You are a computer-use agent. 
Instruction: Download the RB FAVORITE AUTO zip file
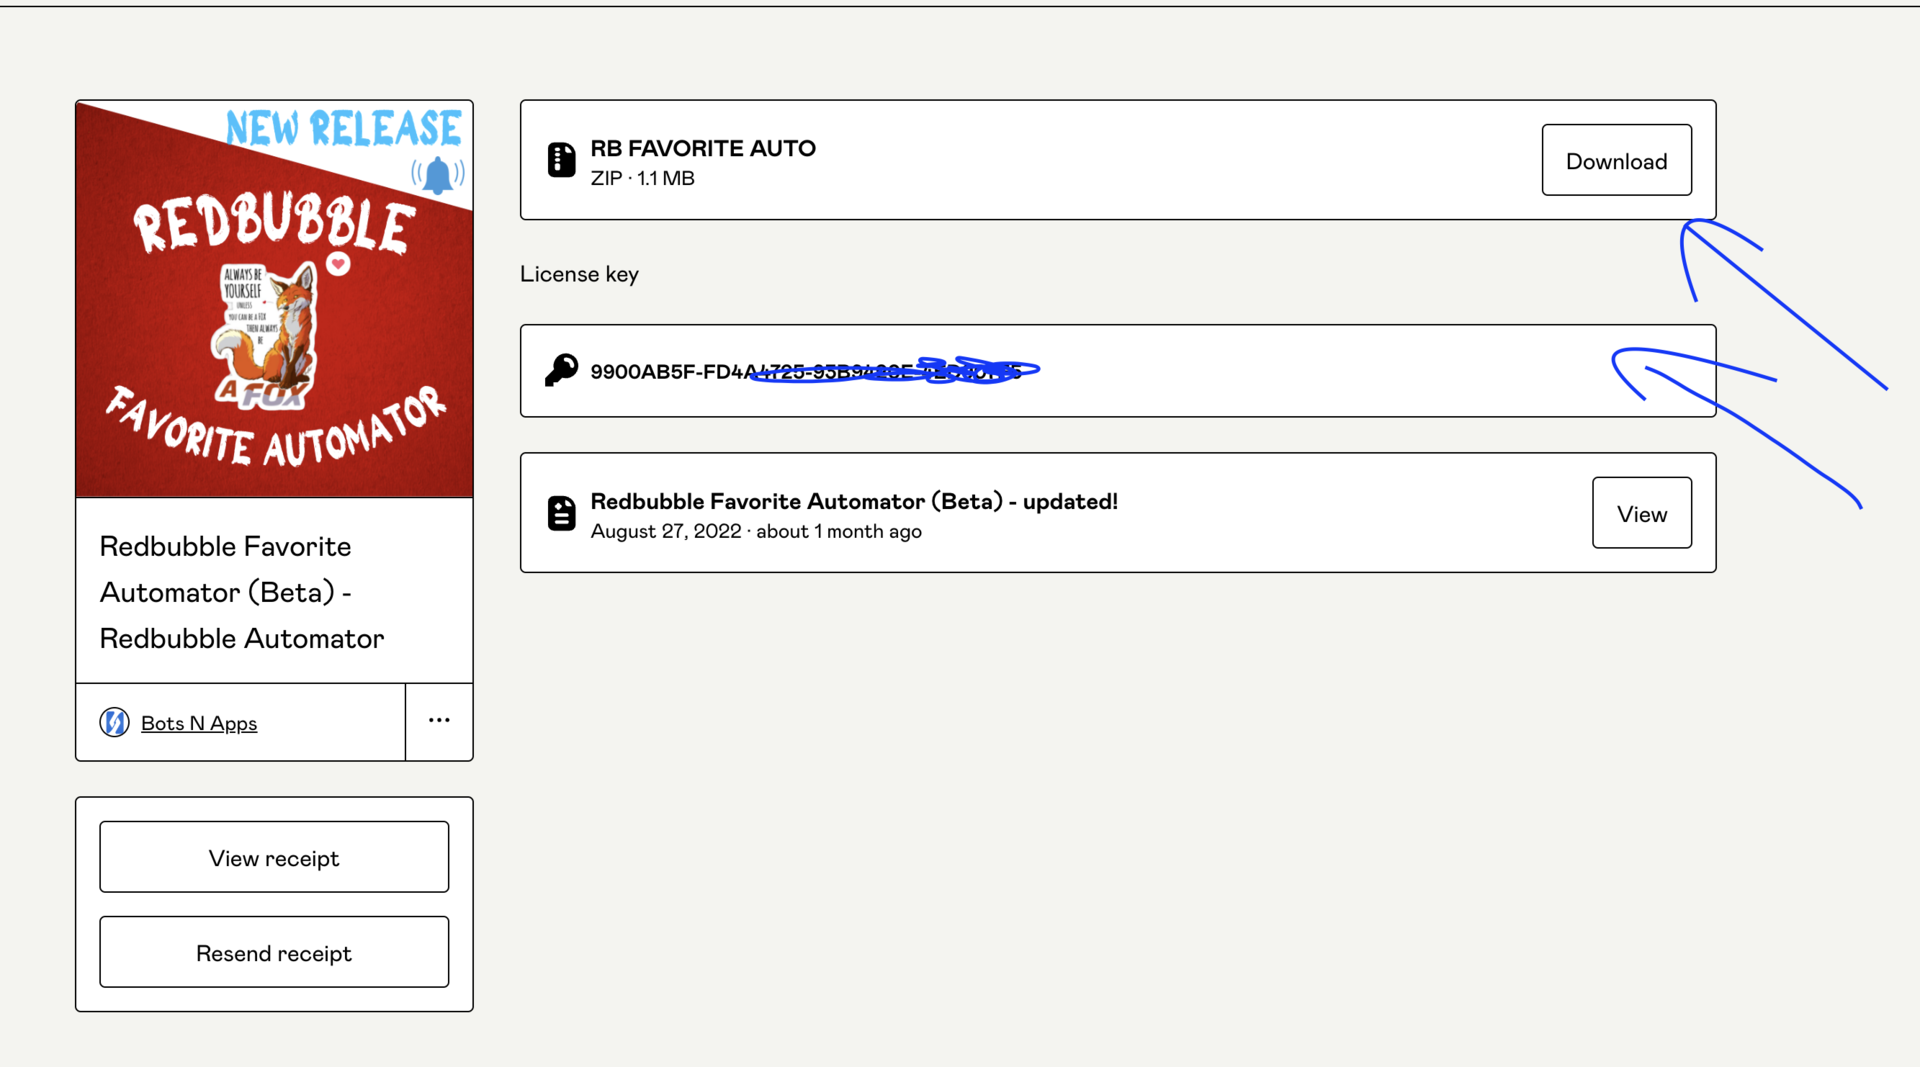click(x=1616, y=160)
